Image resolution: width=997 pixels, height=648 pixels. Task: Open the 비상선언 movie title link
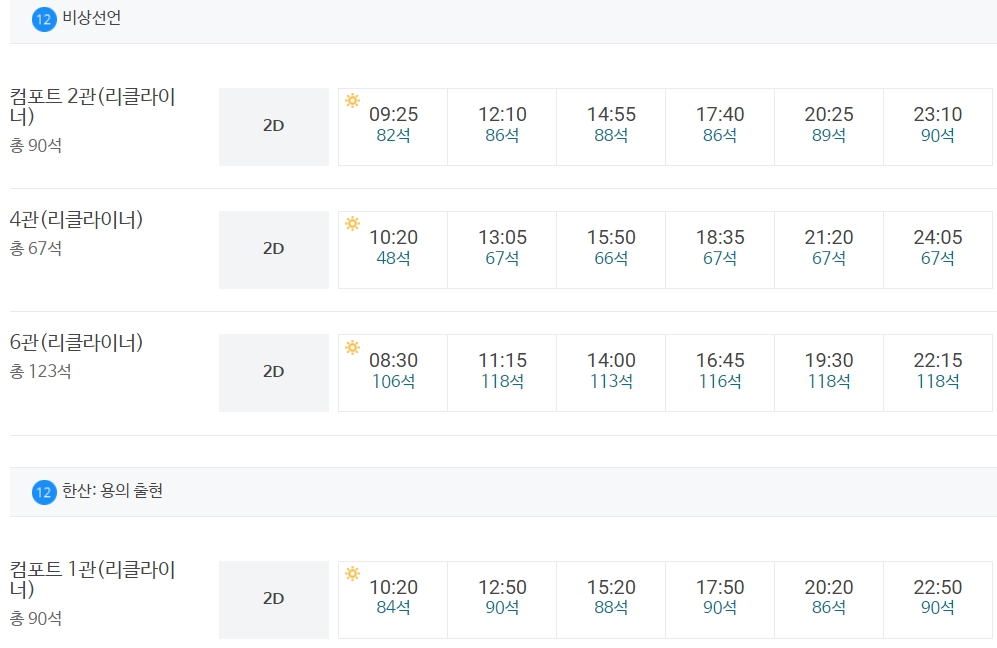(92, 18)
